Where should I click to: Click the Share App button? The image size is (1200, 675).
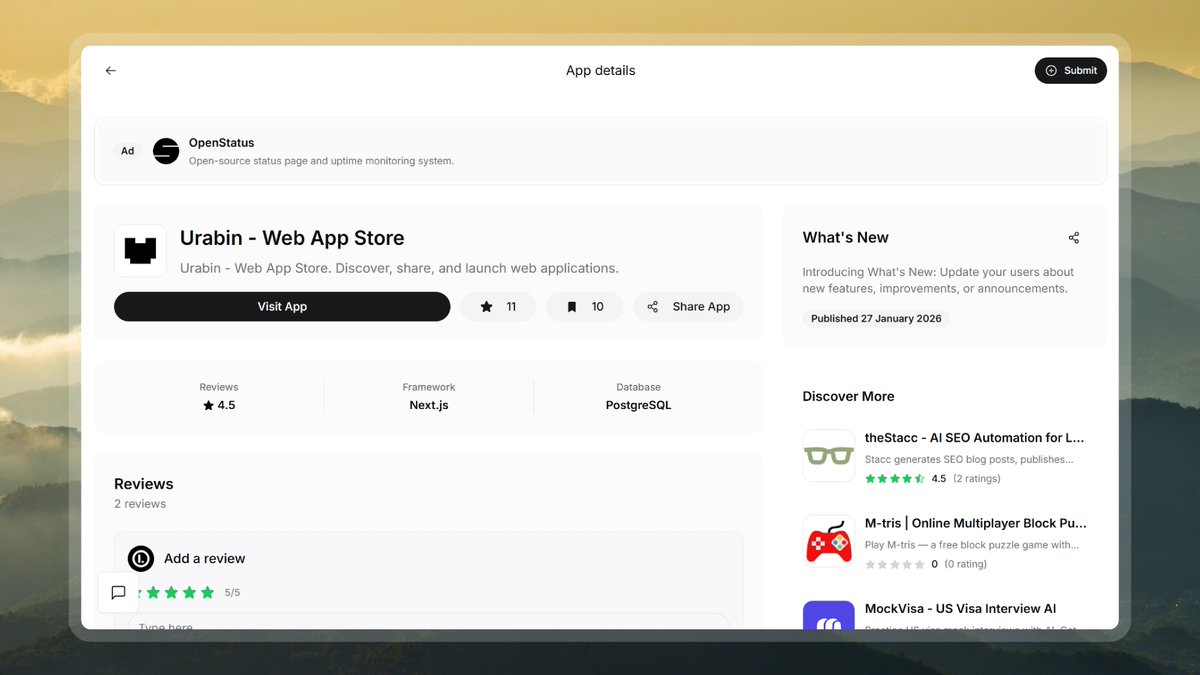coord(688,307)
